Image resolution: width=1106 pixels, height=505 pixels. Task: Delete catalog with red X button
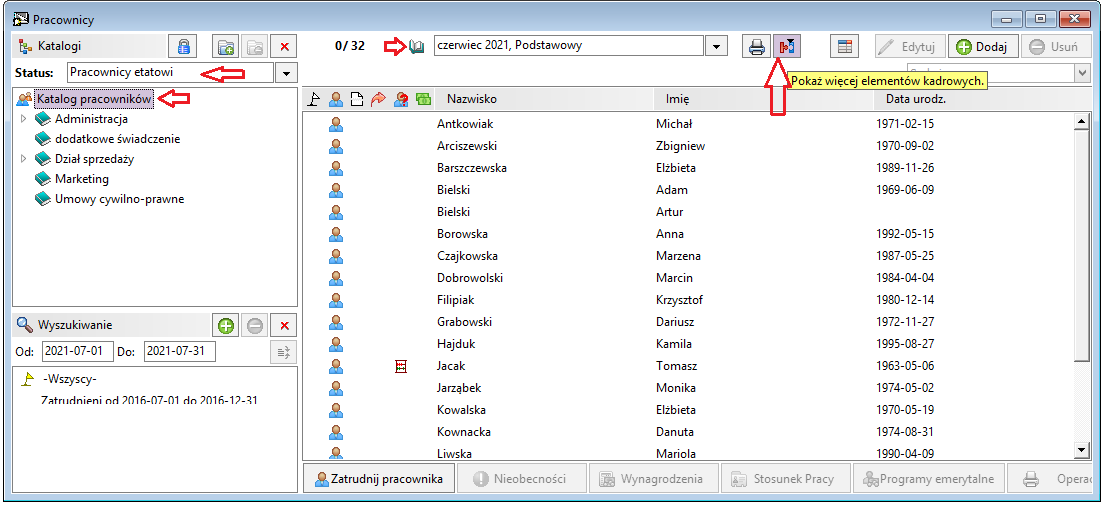tap(285, 47)
